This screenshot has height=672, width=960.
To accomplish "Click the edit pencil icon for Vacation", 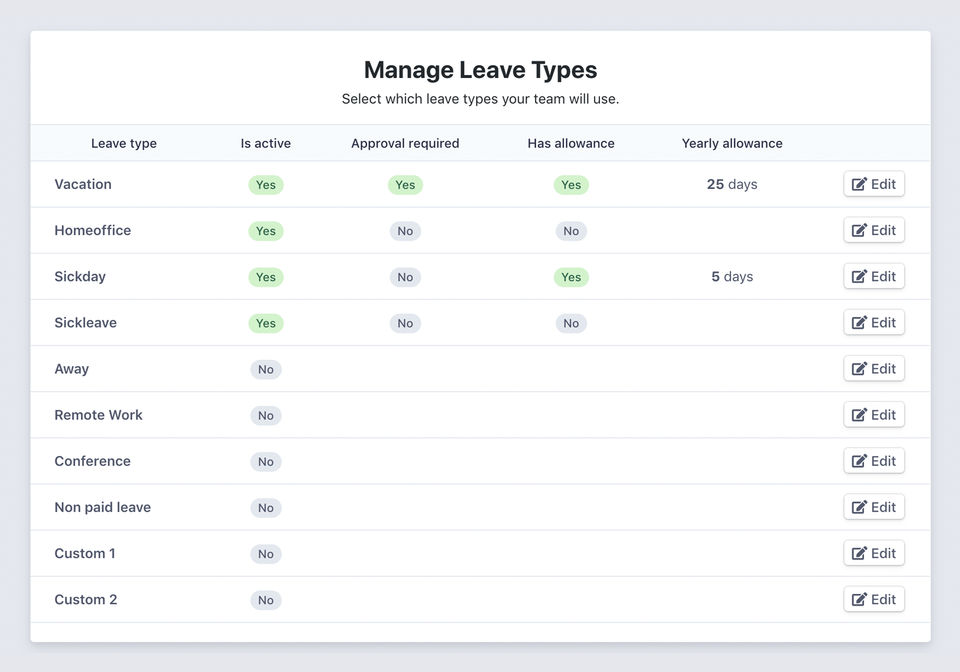I will coord(859,185).
